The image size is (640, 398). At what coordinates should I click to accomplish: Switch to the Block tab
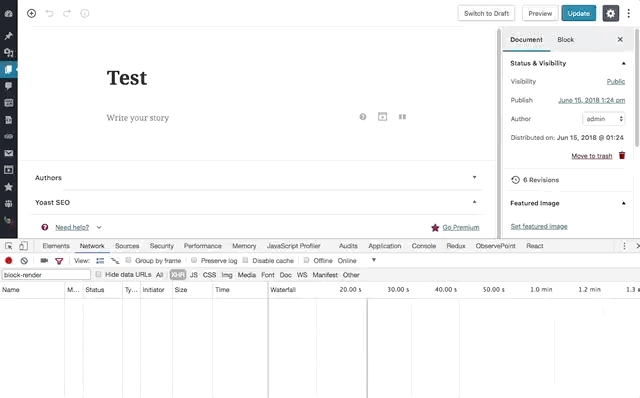(x=565, y=40)
